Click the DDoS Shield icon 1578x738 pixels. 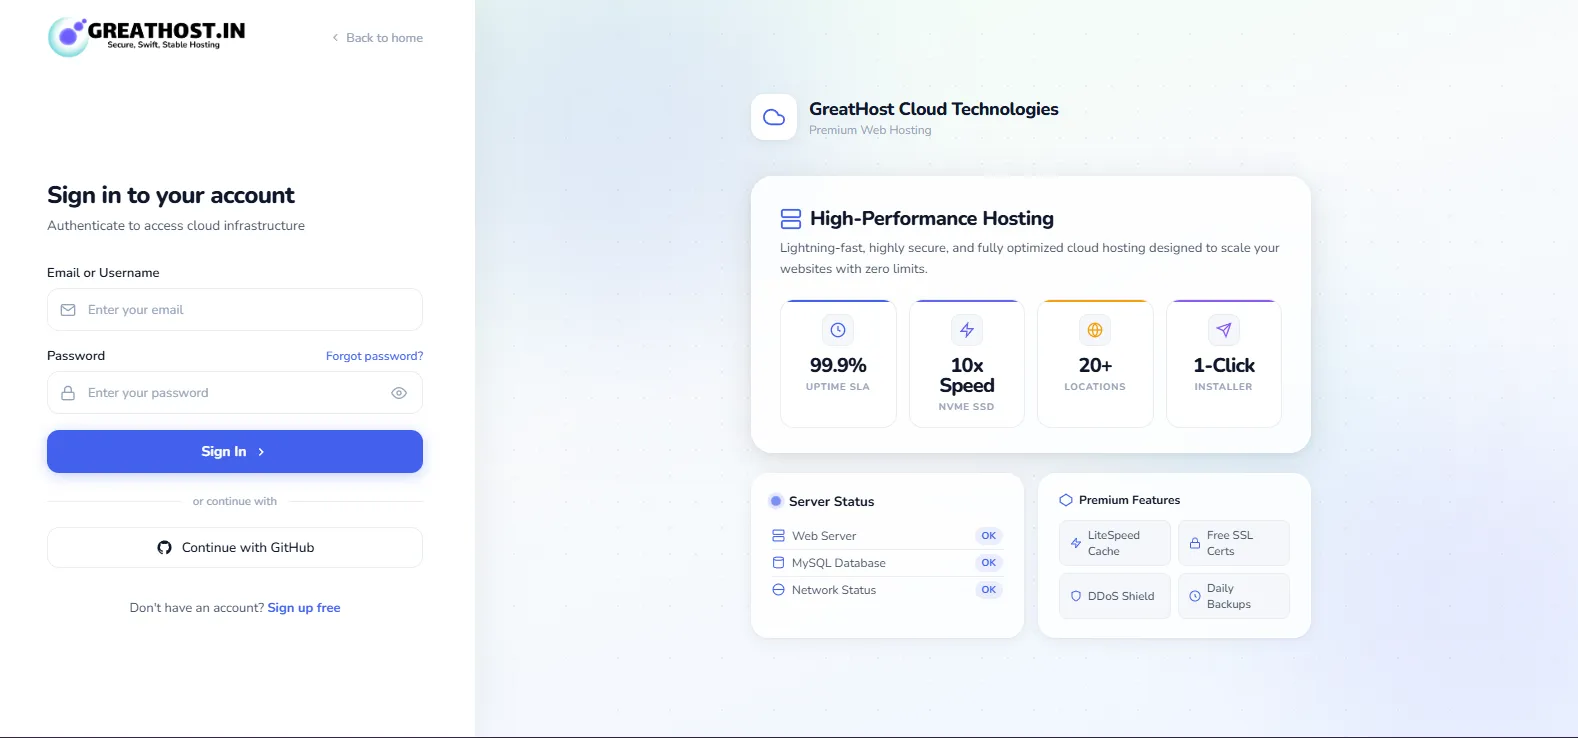pyautogui.click(x=1076, y=596)
